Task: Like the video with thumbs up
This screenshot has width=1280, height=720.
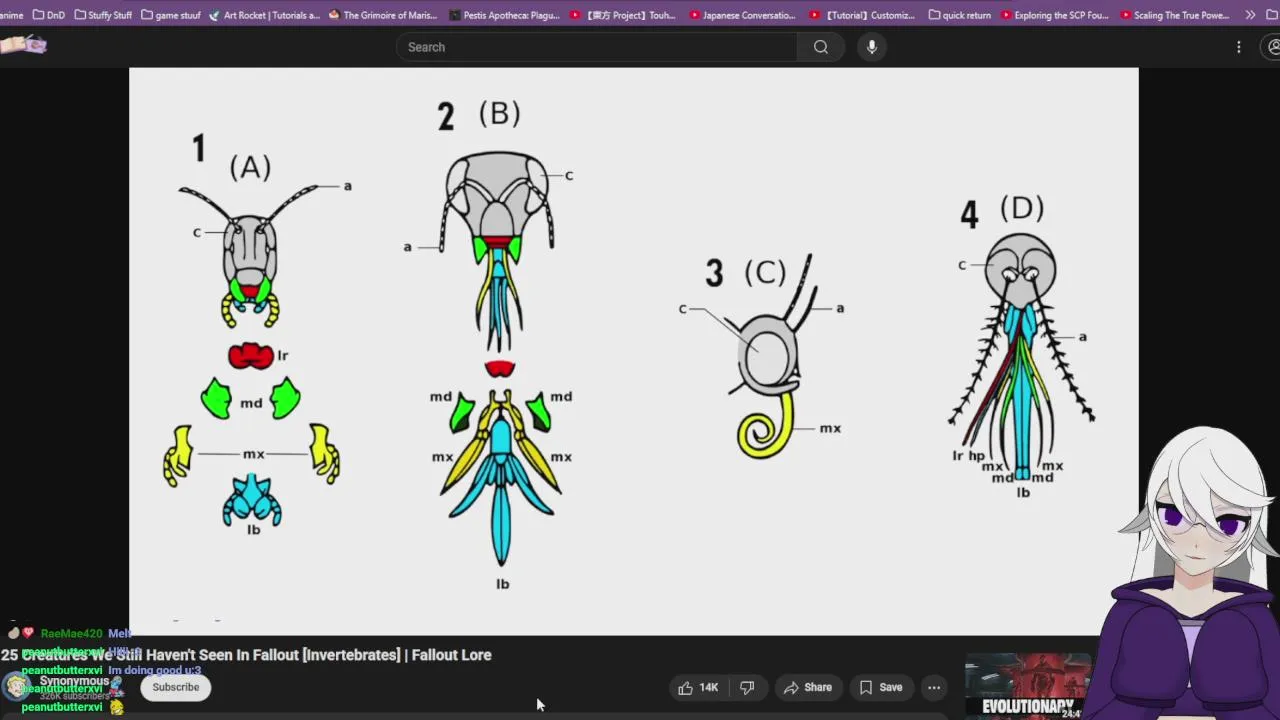Action: [x=697, y=687]
